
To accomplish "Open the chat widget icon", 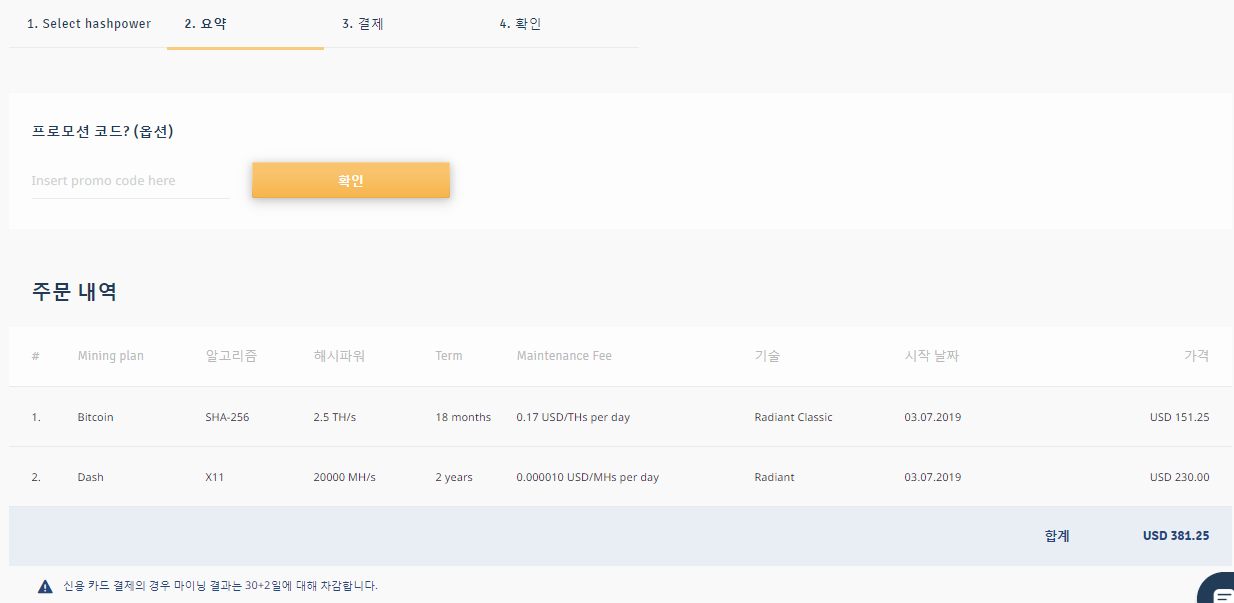I will pos(1218,591).
